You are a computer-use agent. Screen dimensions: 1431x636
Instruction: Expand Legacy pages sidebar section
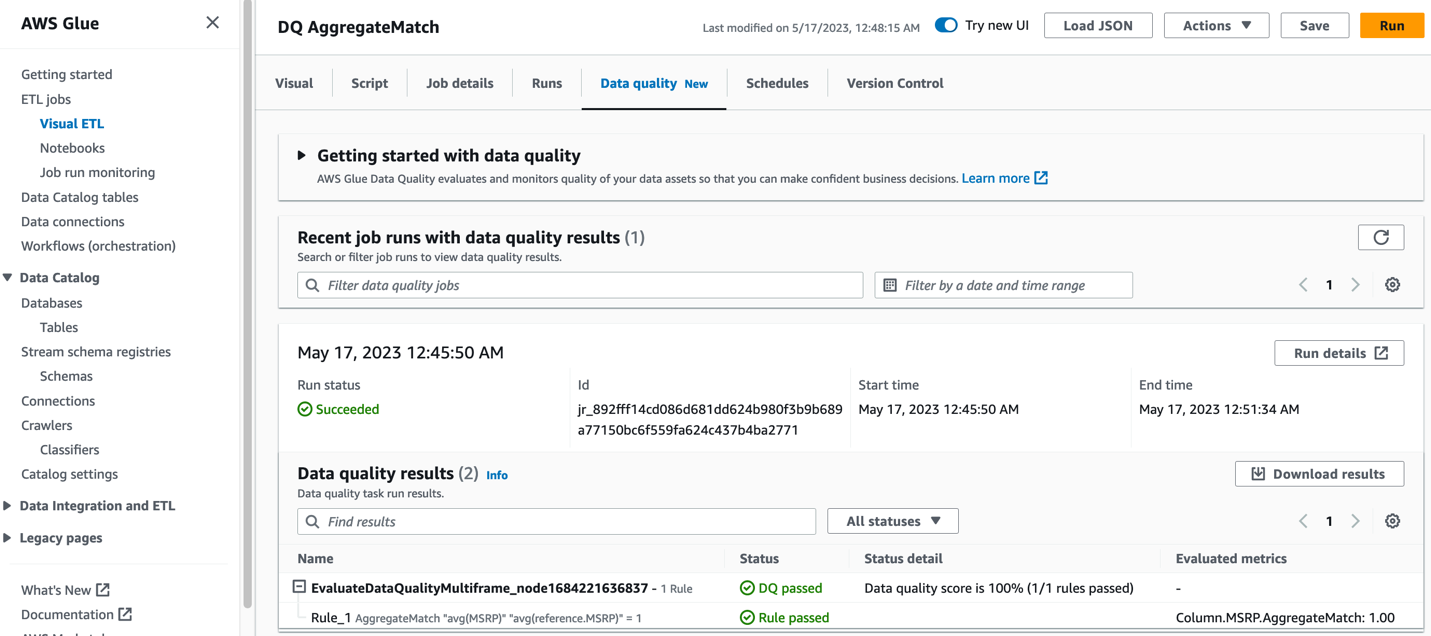[8, 537]
